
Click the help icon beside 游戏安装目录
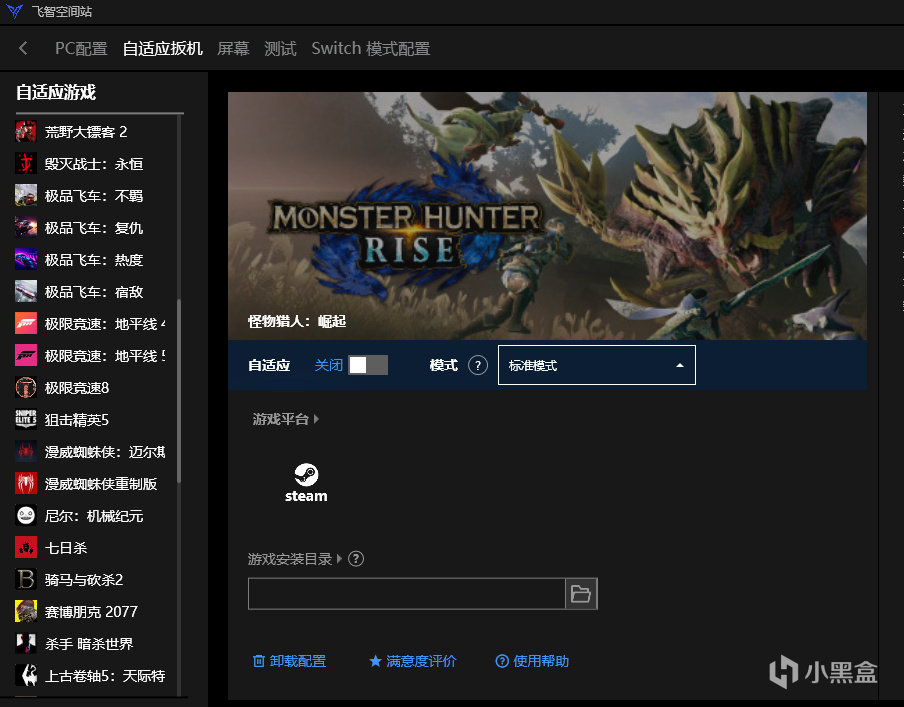[x=356, y=559]
